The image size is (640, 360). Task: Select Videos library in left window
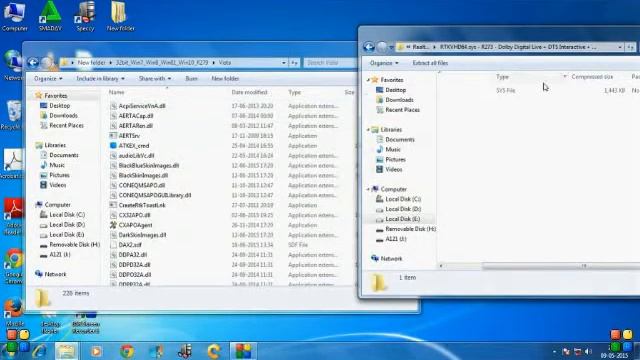(x=58, y=185)
